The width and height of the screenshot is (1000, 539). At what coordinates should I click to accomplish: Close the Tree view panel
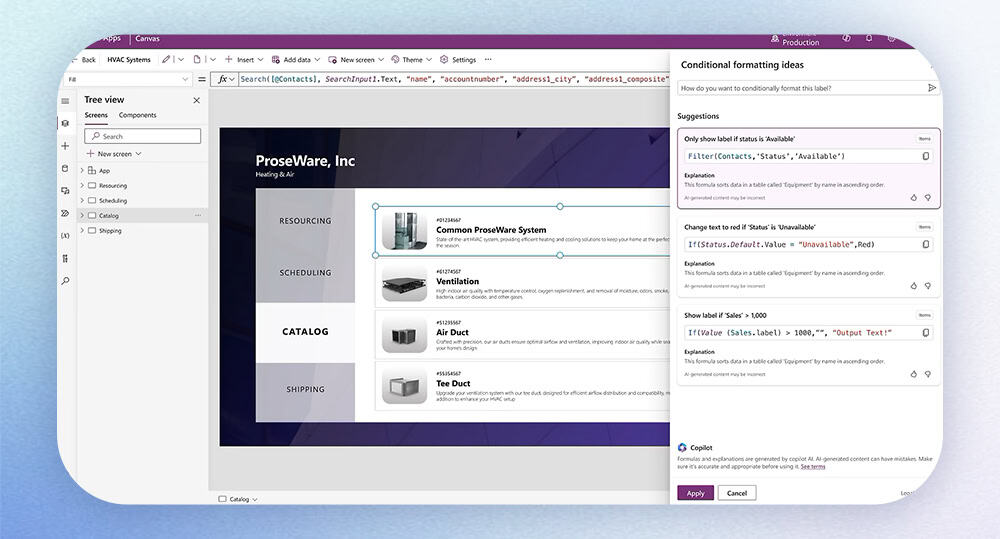pyautogui.click(x=196, y=100)
